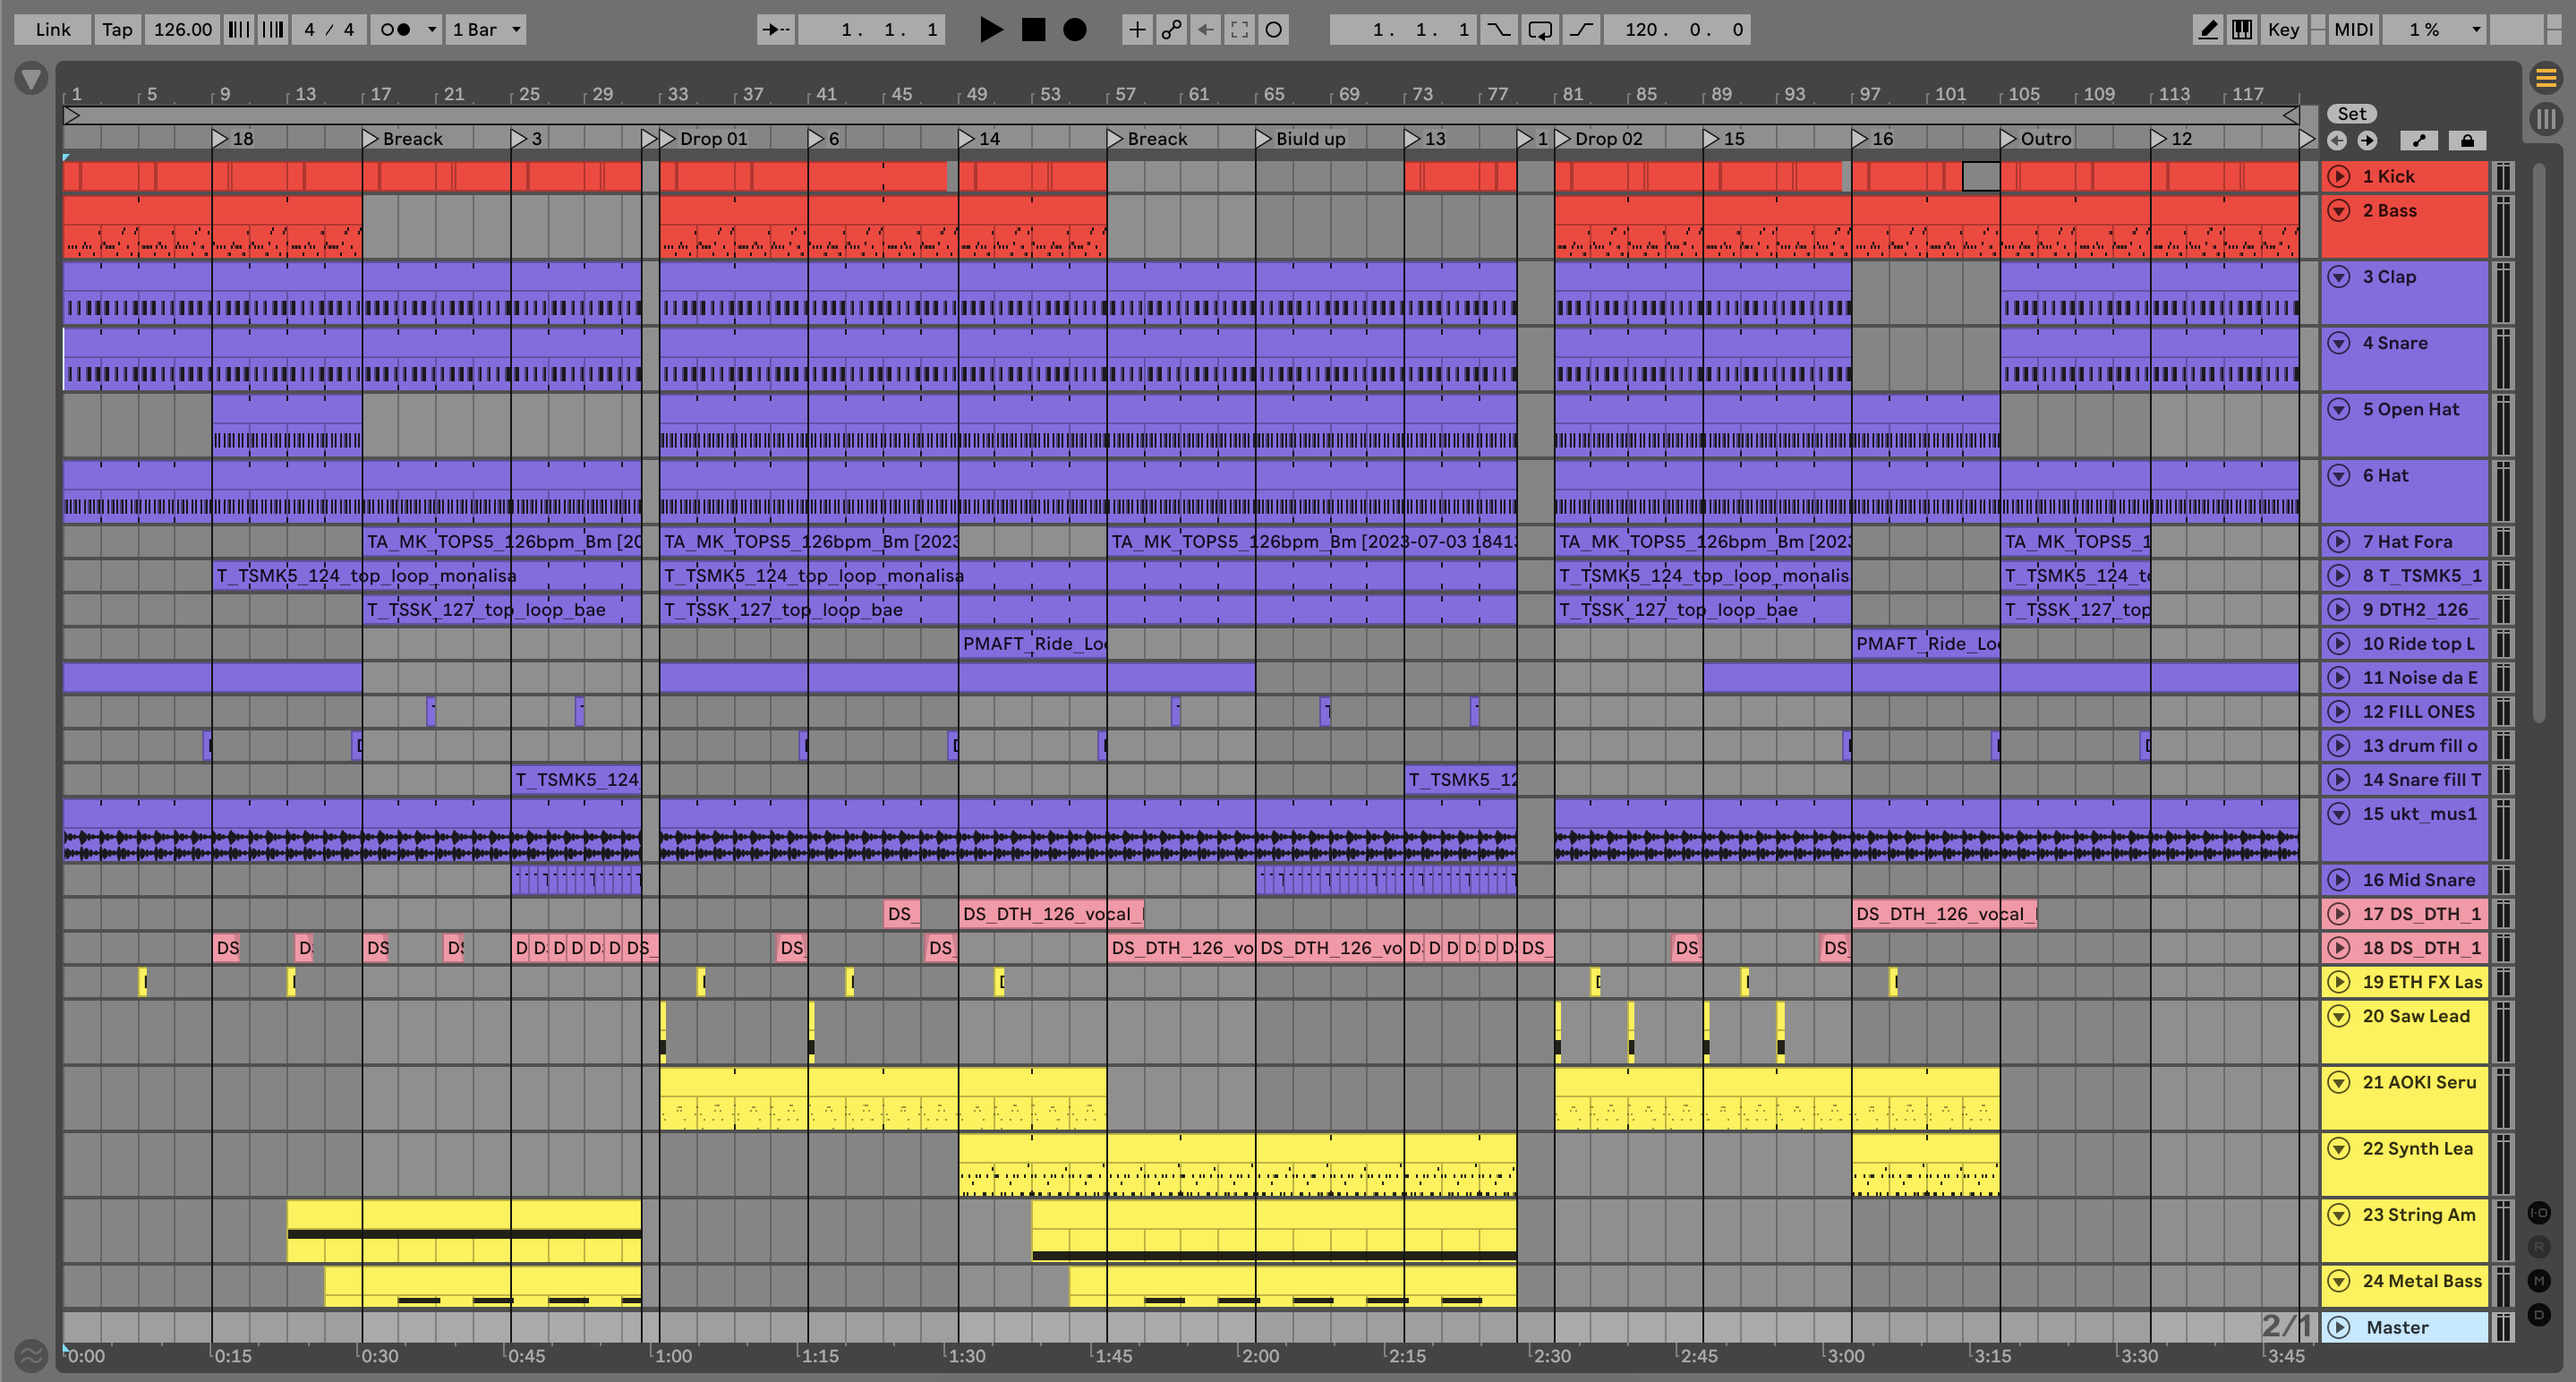The height and width of the screenshot is (1382, 2576).
Task: Click the Tap tempo button
Action: click(117, 29)
